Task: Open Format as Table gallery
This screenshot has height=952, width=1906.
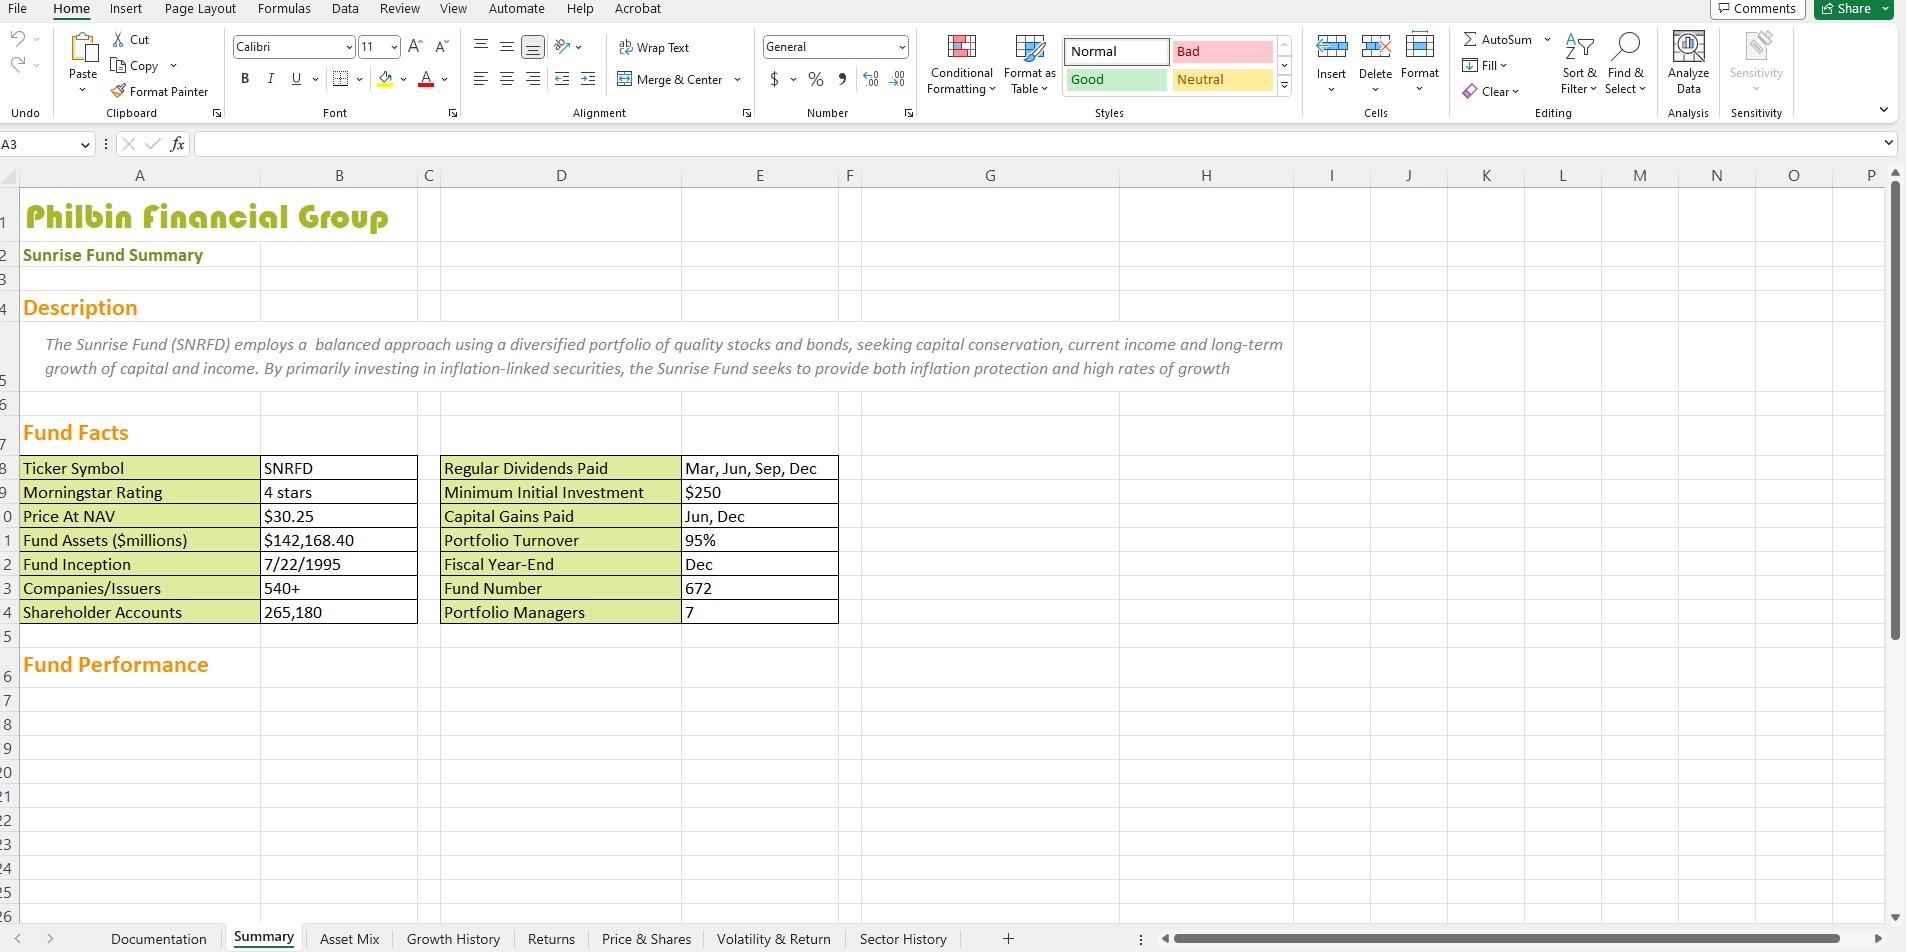Action: coord(1029,65)
